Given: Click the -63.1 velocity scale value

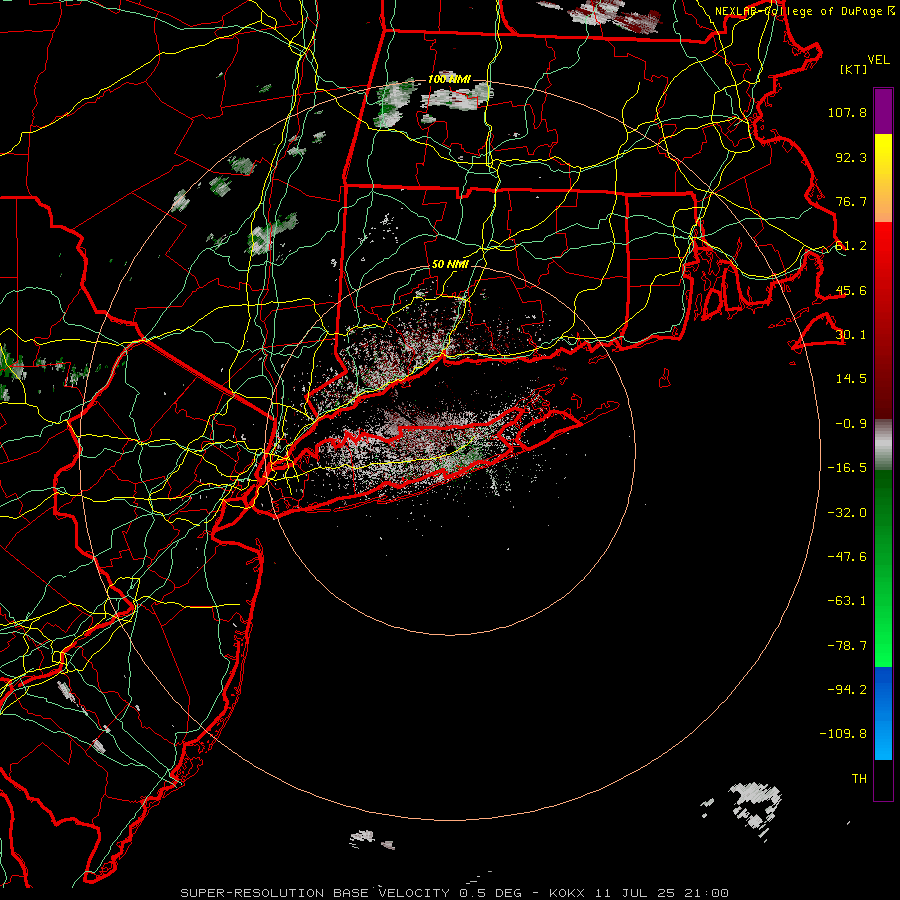Looking at the screenshot, I should (847, 601).
